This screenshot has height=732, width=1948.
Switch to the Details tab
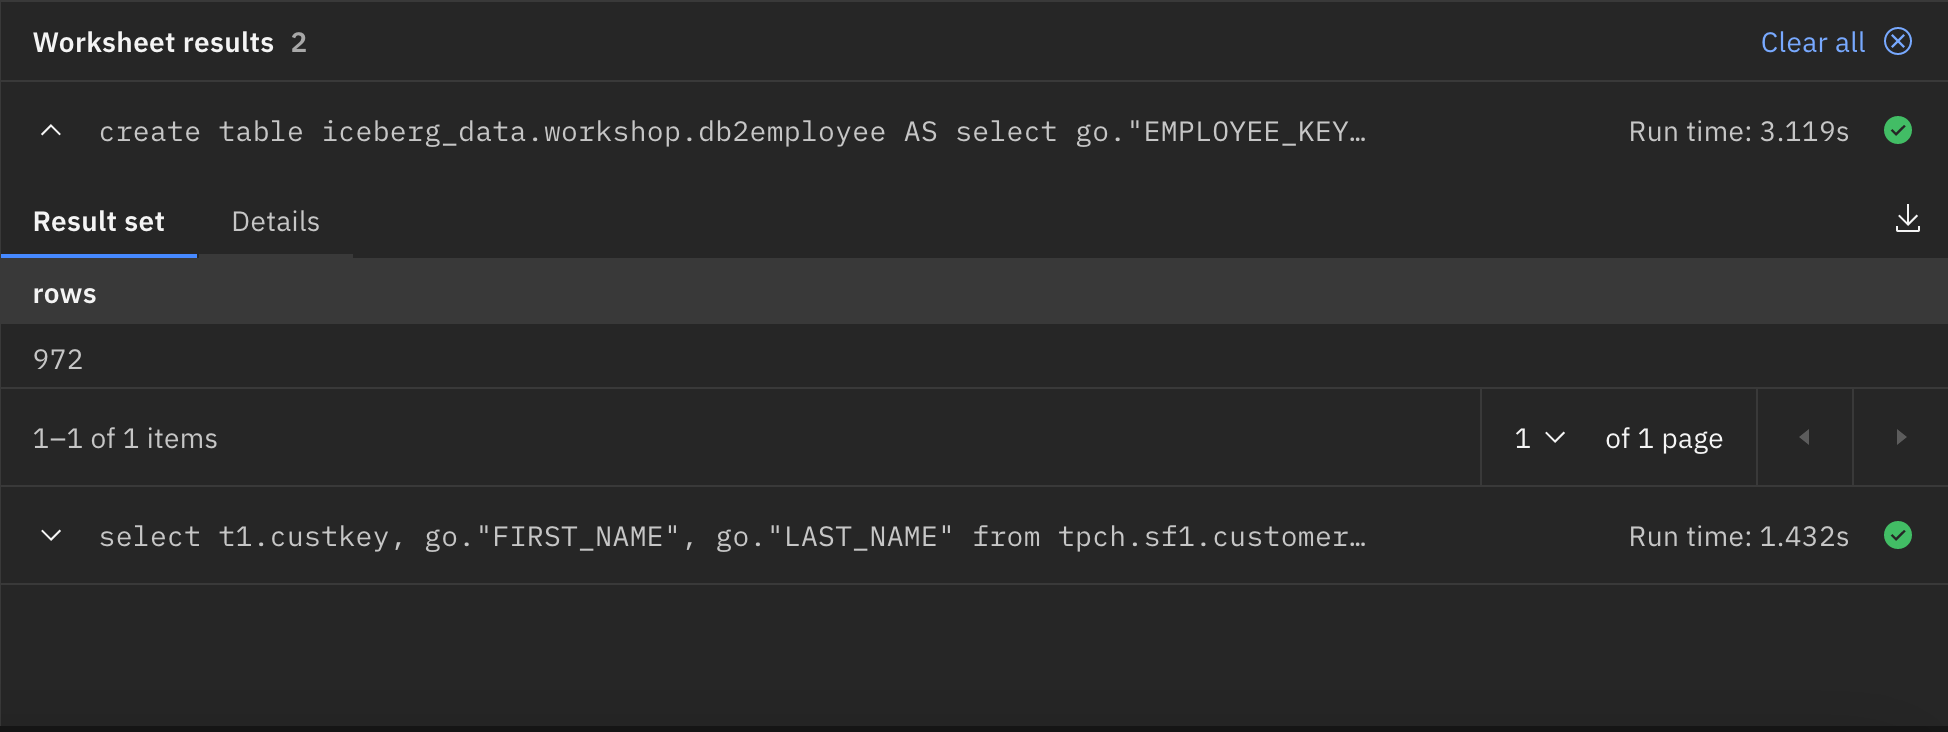click(276, 222)
